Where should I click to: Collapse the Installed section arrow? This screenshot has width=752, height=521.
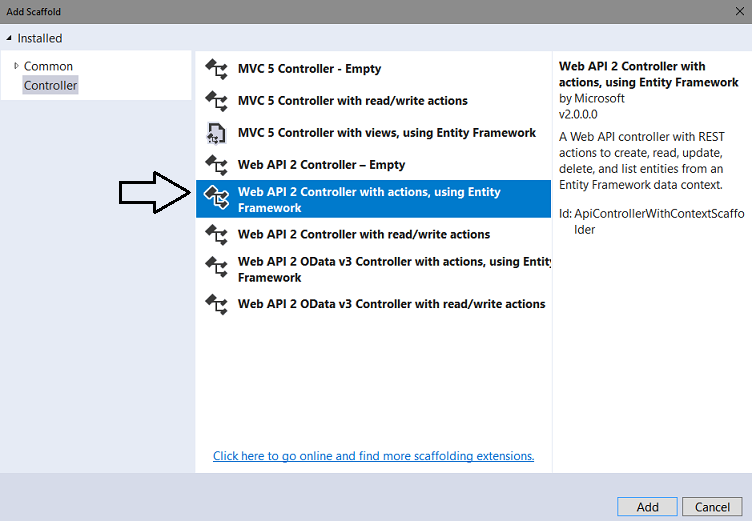coord(9,38)
